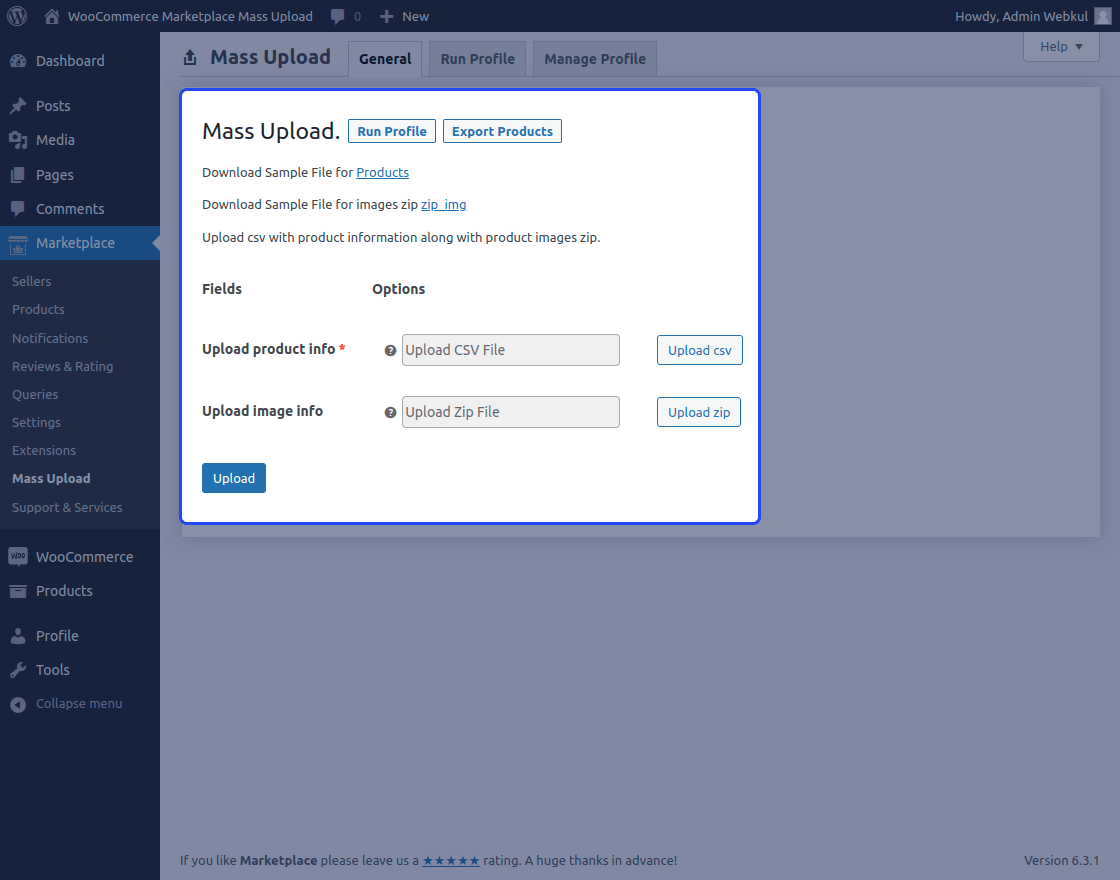The image size is (1120, 880).
Task: Open the Help dropdown
Action: 1061,46
